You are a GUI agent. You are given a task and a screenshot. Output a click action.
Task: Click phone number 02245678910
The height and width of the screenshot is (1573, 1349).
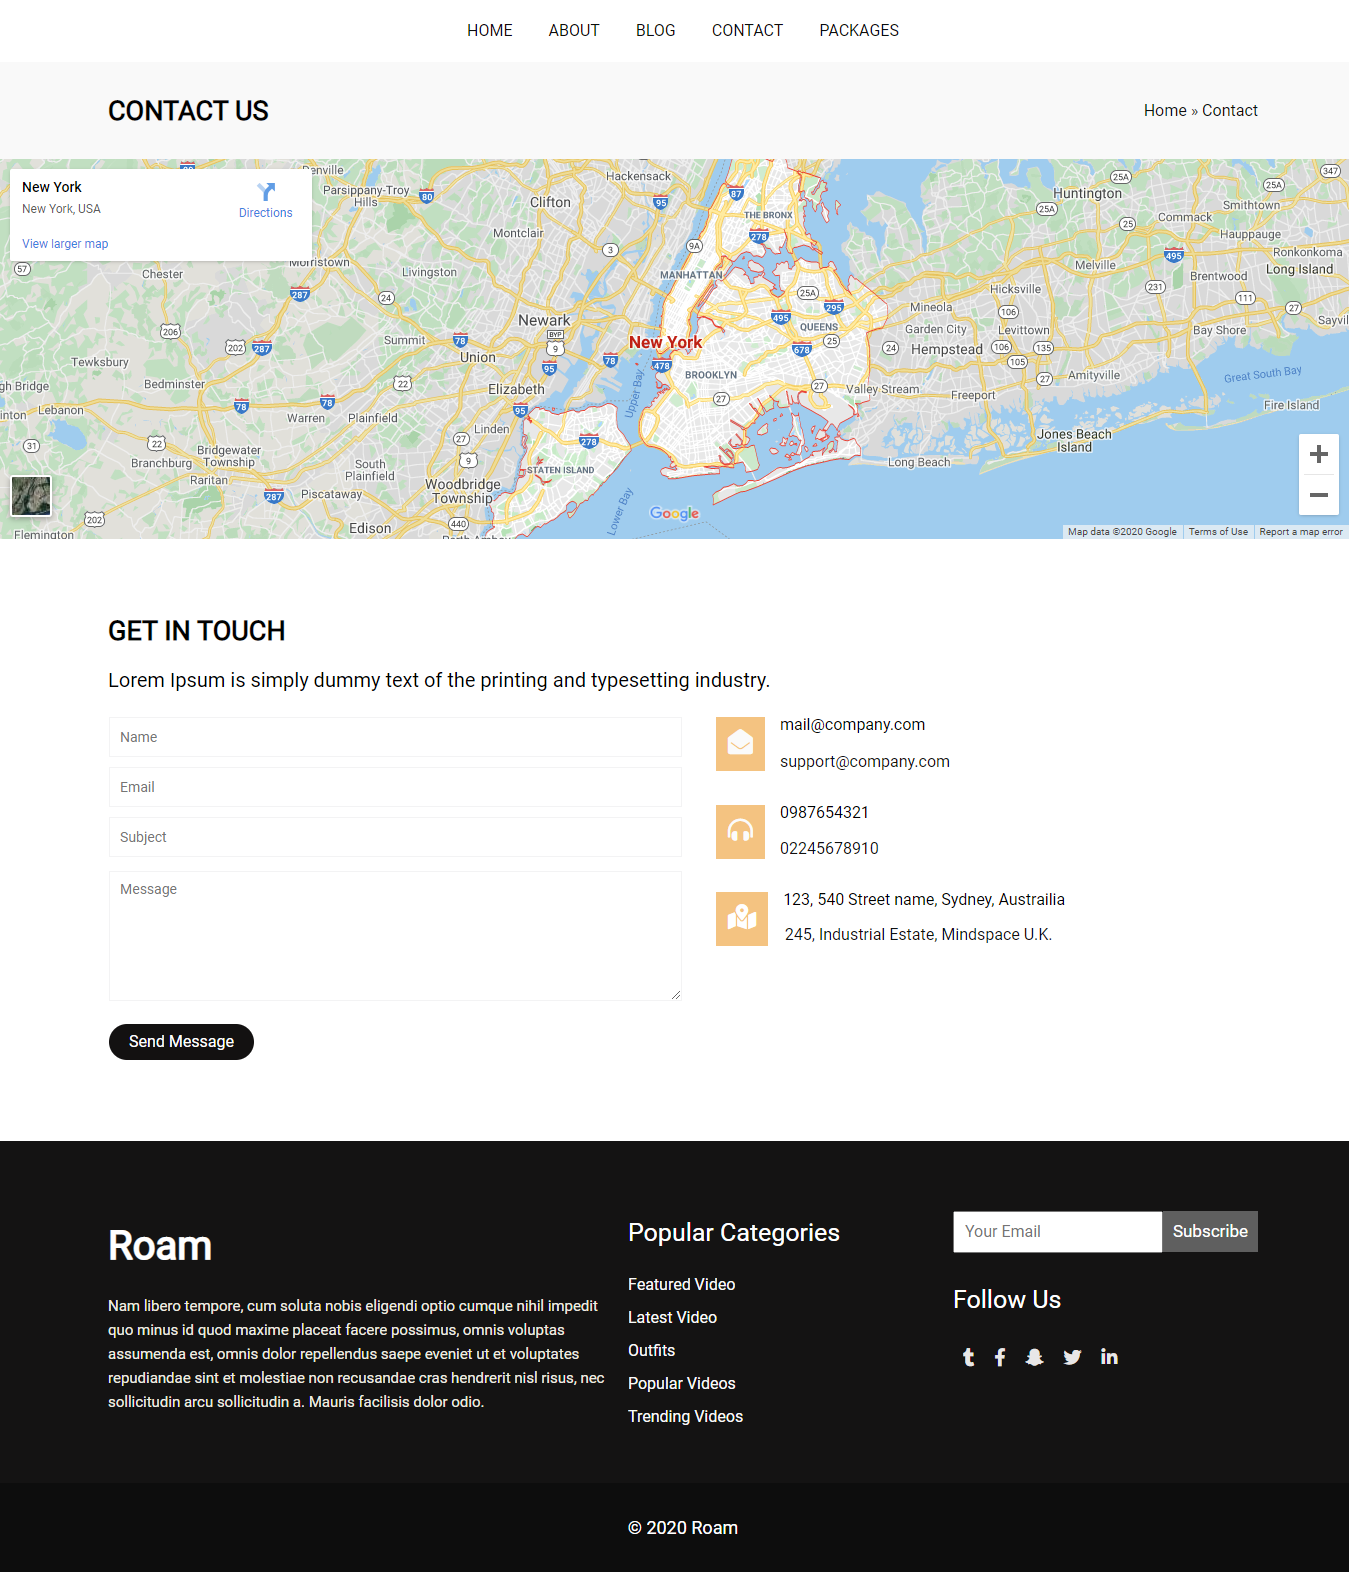tap(829, 849)
